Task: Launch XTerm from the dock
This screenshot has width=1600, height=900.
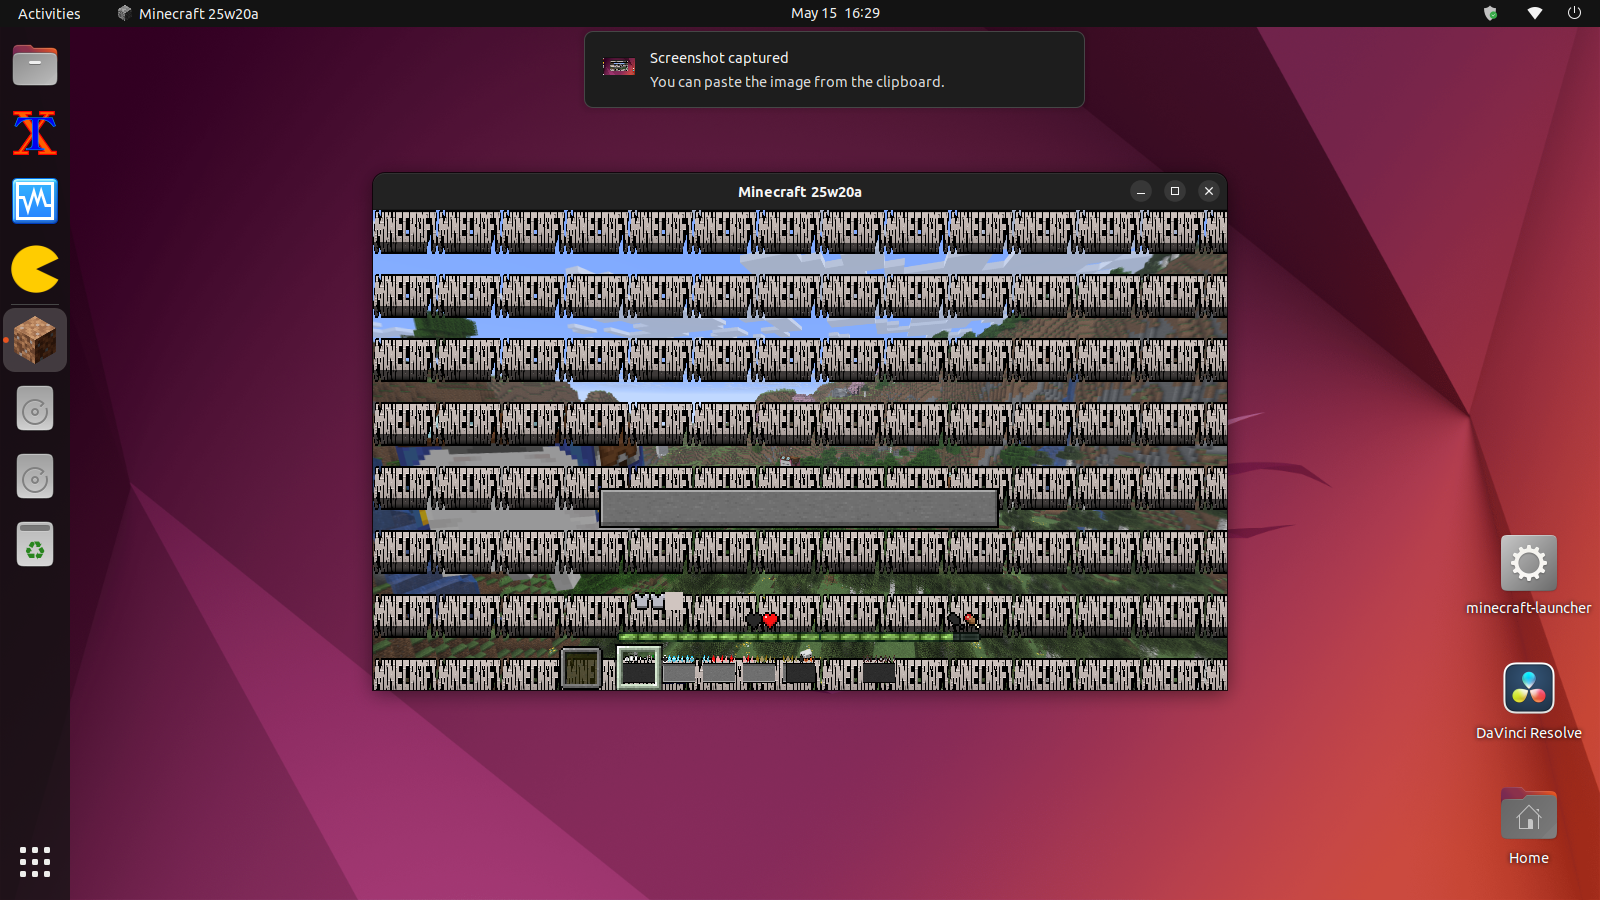Action: point(35,134)
